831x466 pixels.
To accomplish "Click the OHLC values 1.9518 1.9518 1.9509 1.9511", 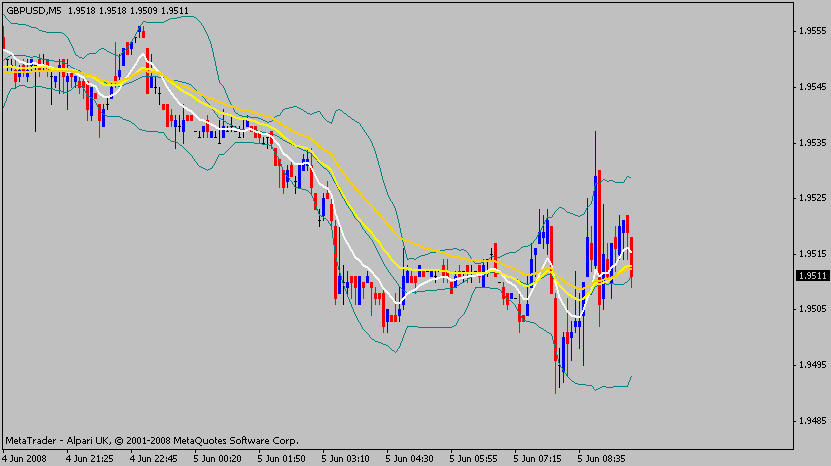I will click(128, 11).
